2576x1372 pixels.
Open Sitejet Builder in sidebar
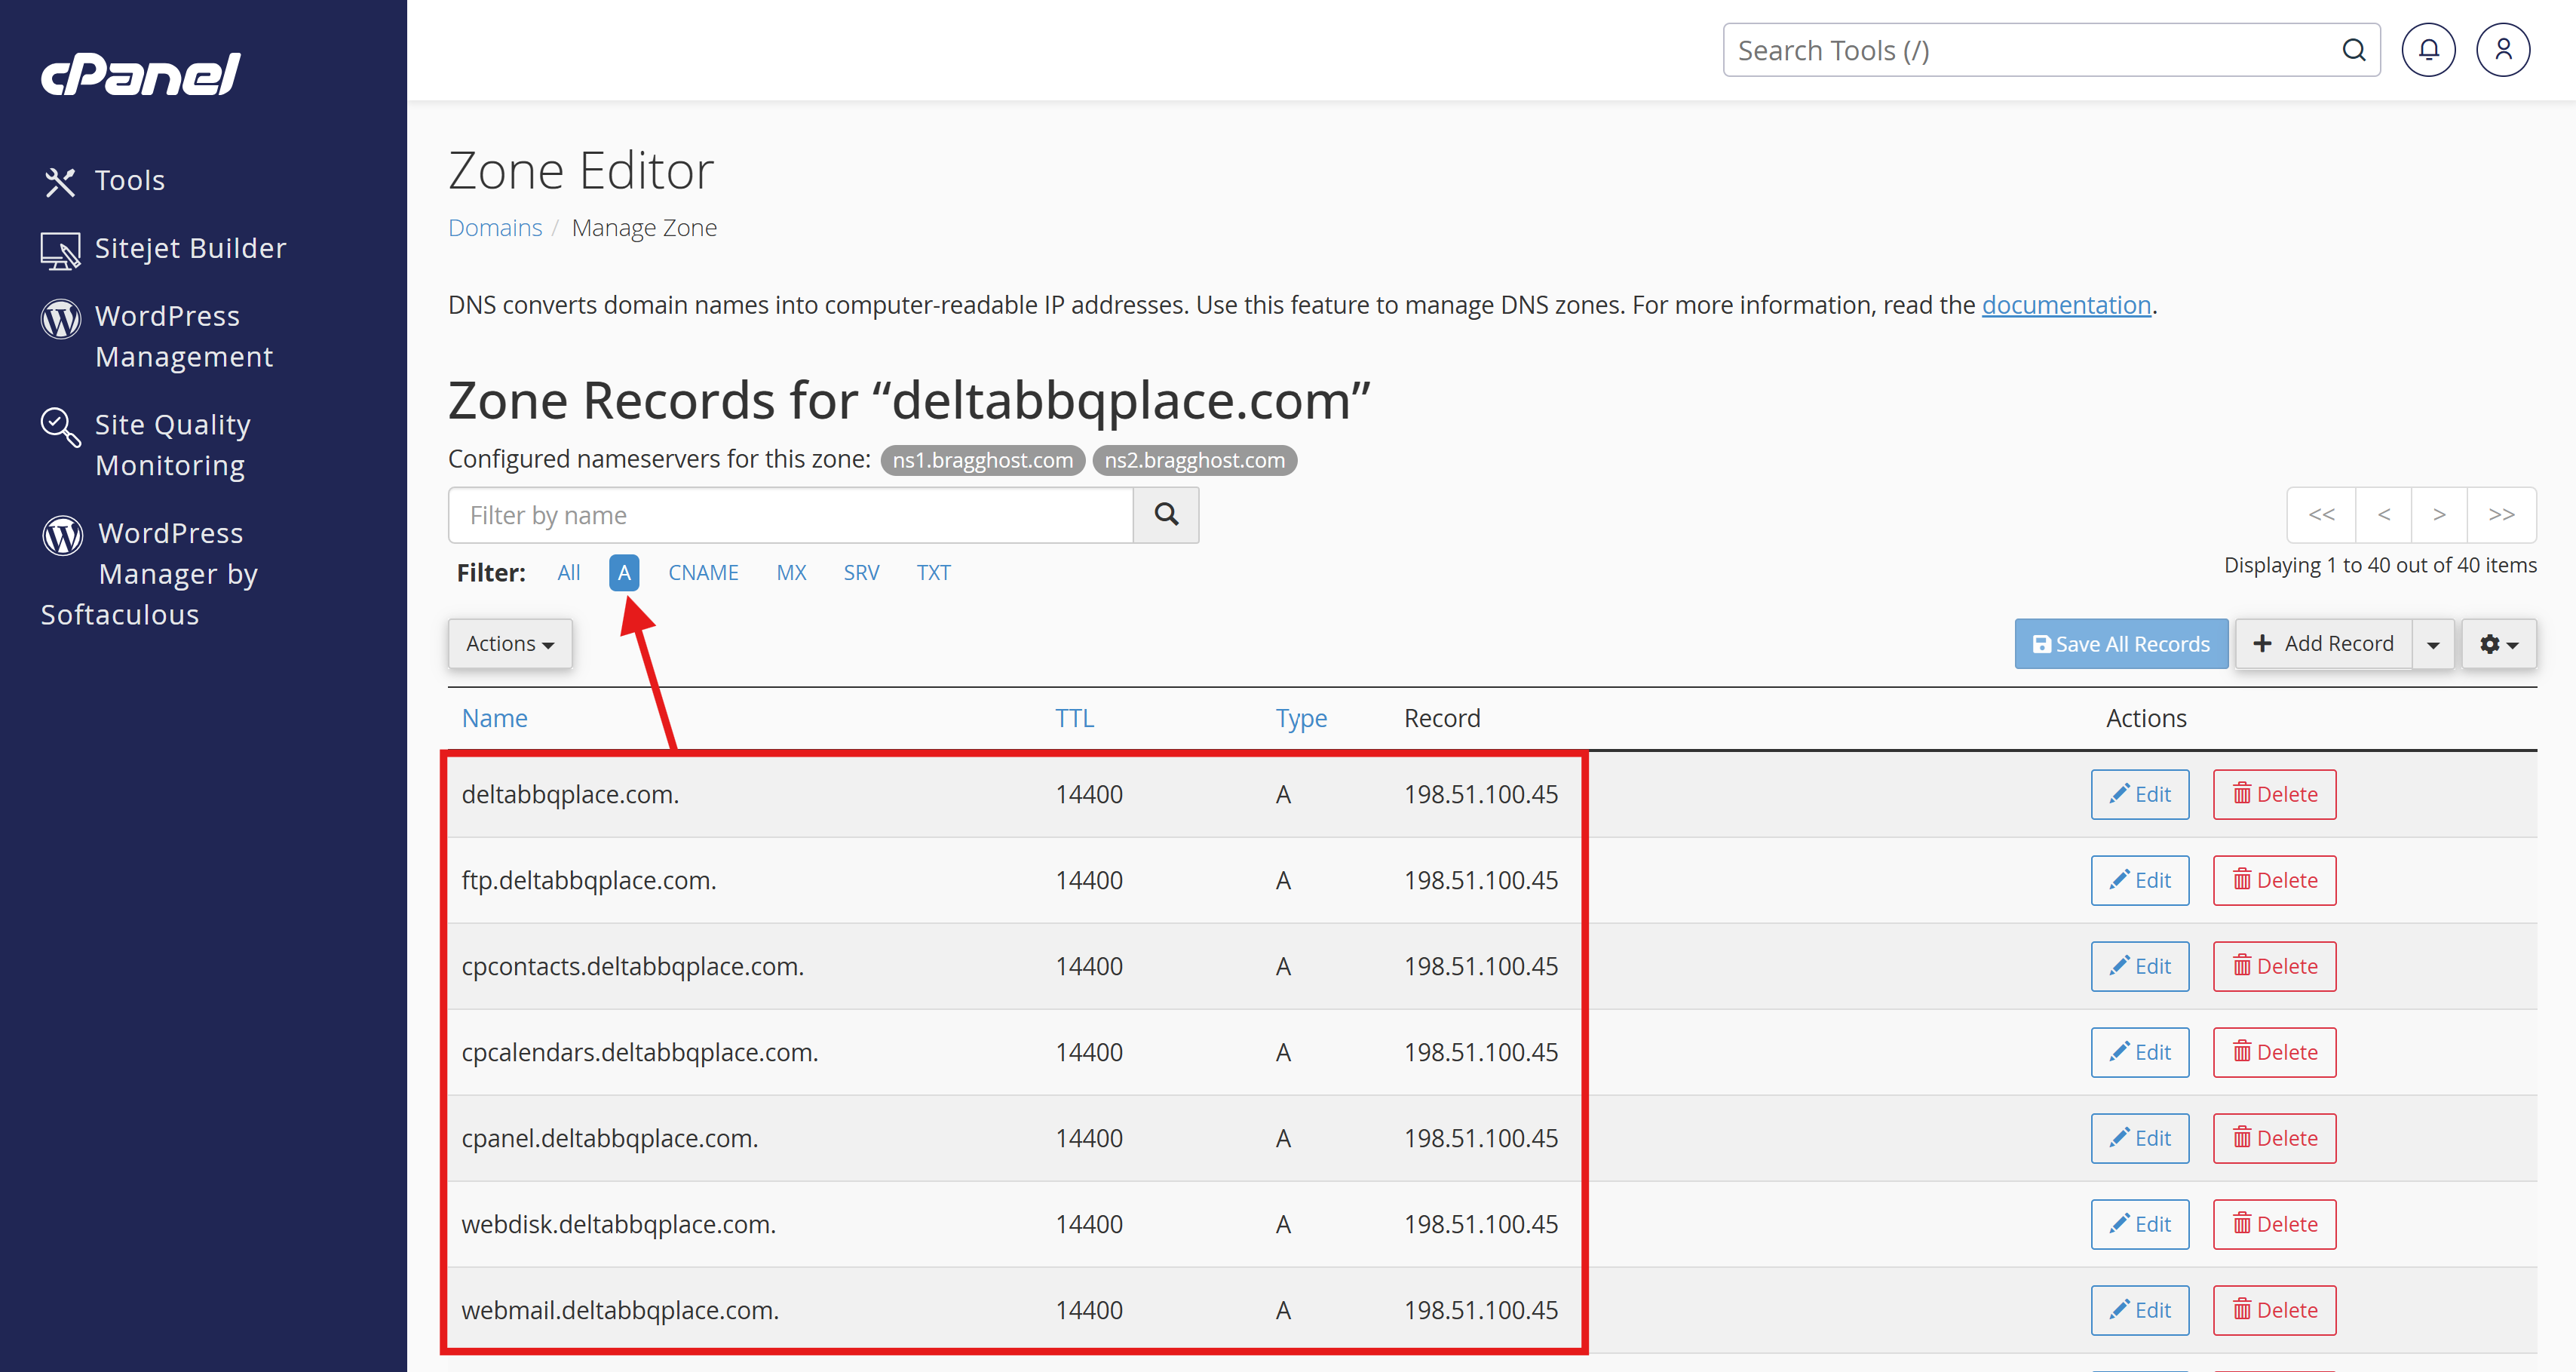click(189, 248)
